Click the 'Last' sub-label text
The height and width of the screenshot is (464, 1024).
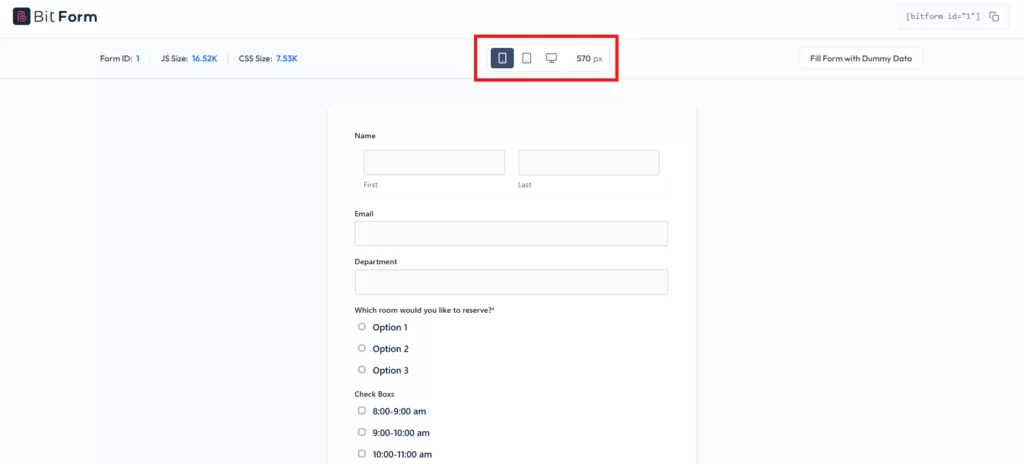click(524, 185)
